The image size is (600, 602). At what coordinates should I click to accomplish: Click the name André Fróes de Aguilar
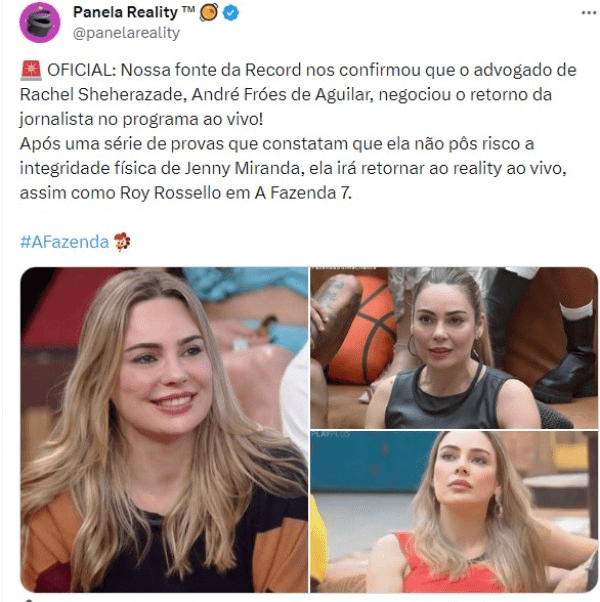point(281,95)
